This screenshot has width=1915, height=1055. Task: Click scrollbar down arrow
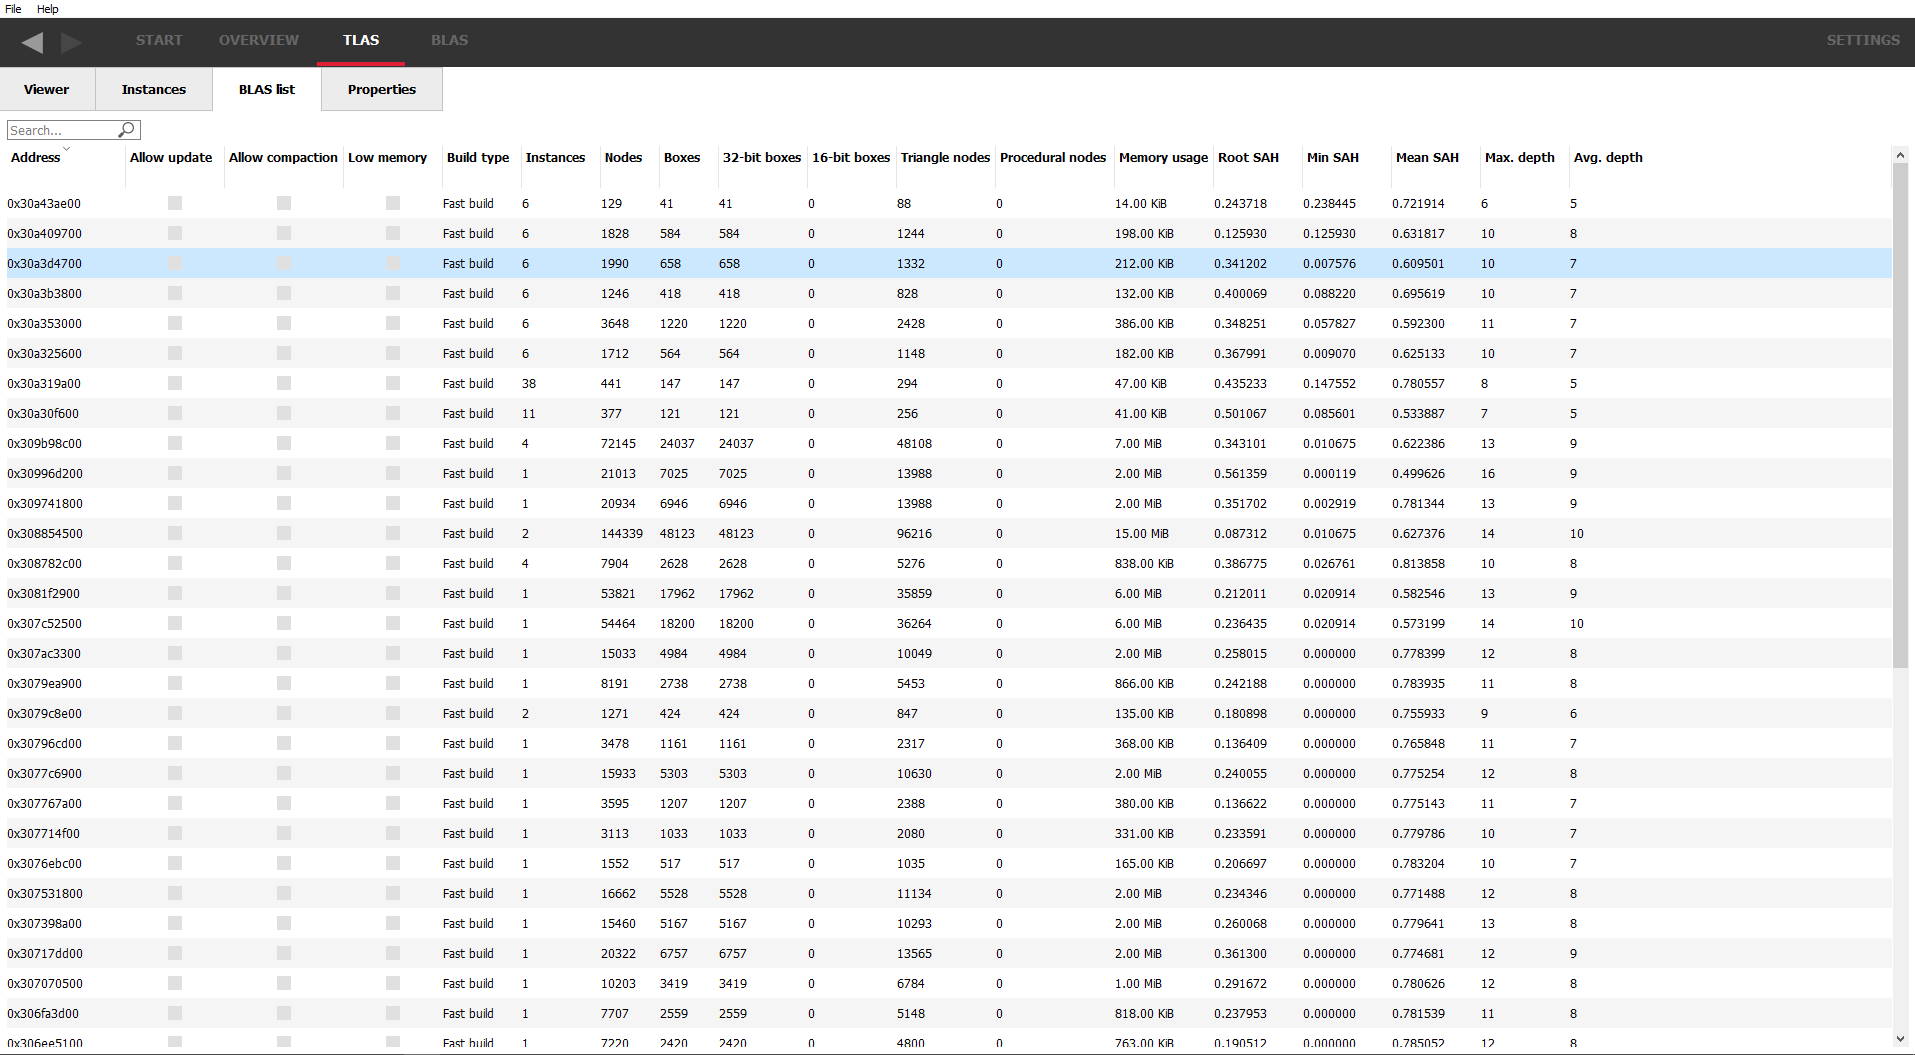tap(1900, 1040)
